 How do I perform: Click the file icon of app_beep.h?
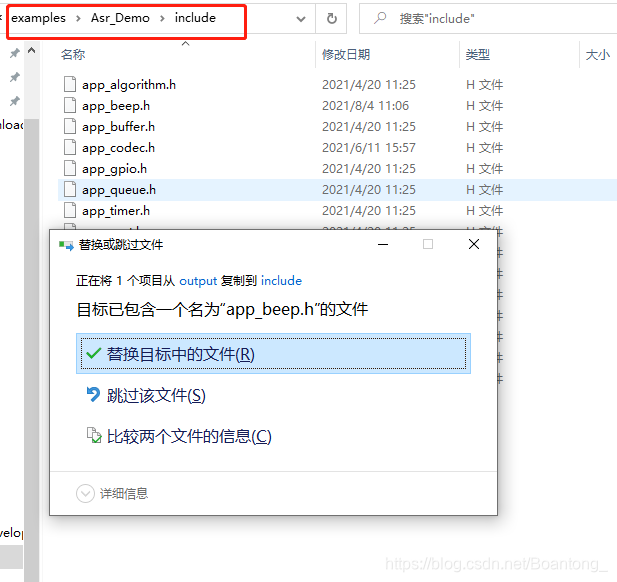pyautogui.click(x=70, y=105)
